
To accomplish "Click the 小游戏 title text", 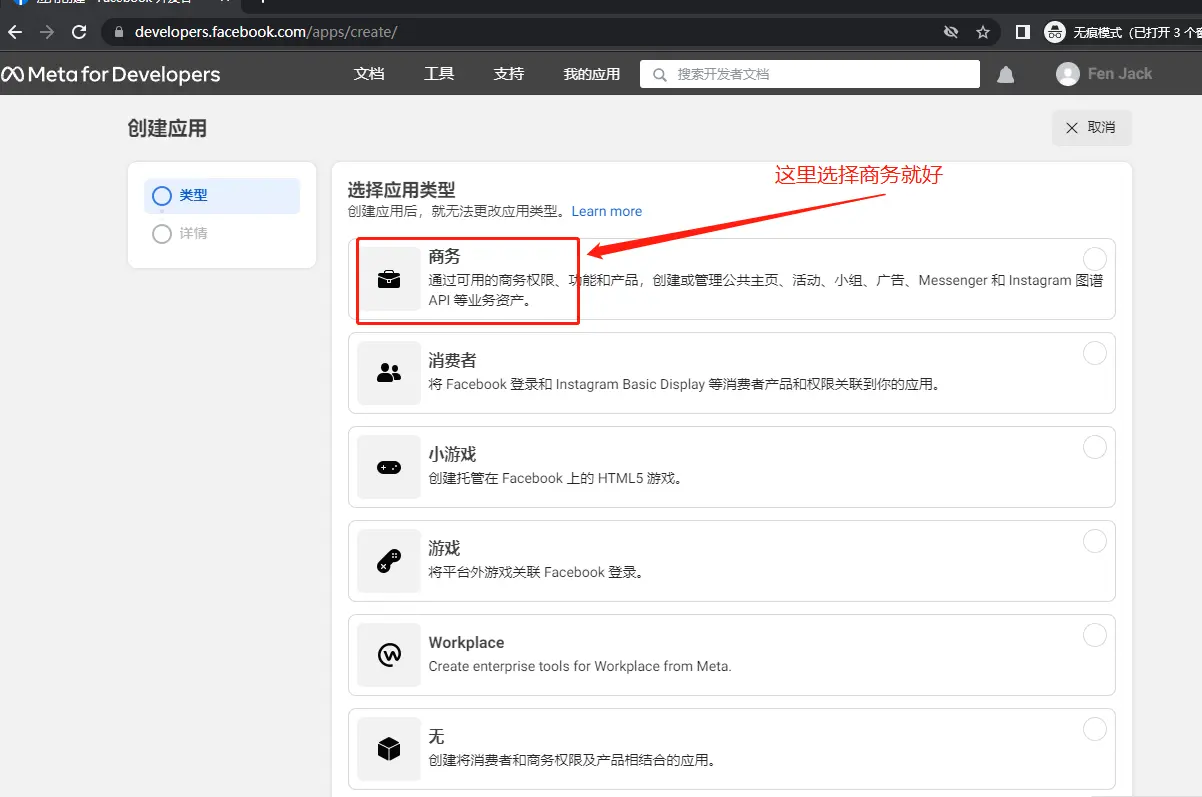I will (x=453, y=454).
